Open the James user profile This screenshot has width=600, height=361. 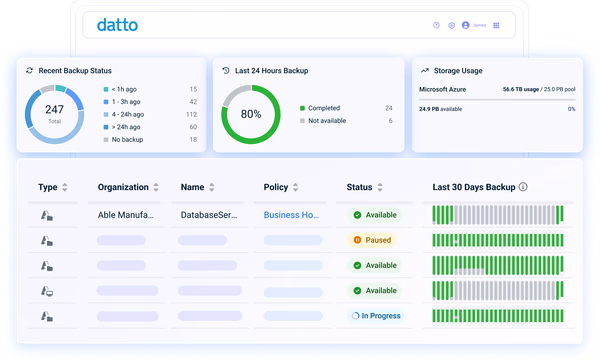point(474,25)
